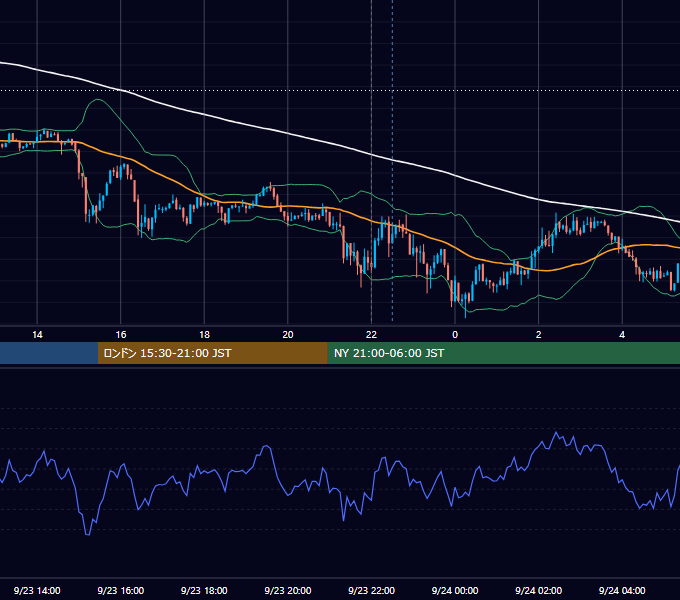Click the hour 2 axis label
The height and width of the screenshot is (600, 680).
coord(538,335)
